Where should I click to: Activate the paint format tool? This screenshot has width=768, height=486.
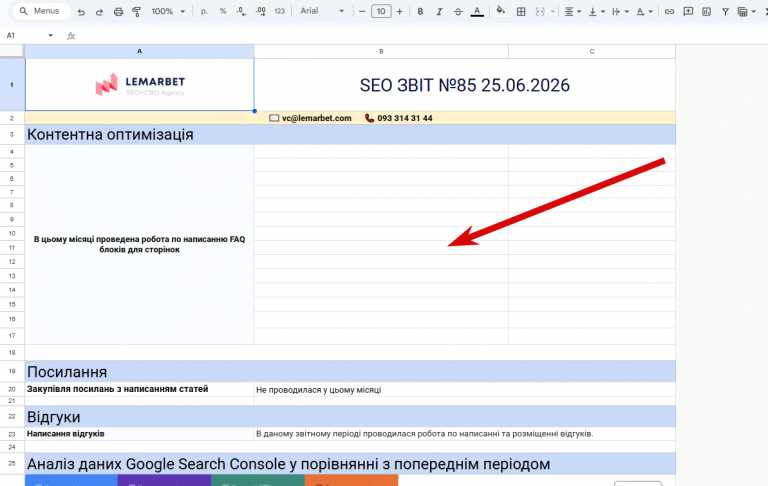click(137, 11)
